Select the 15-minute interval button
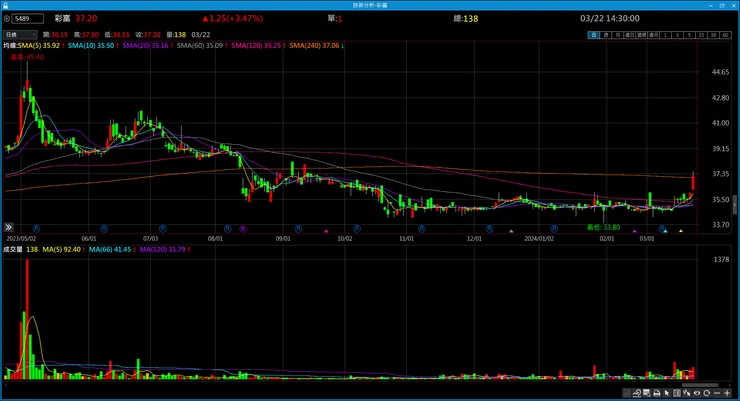 coord(701,35)
